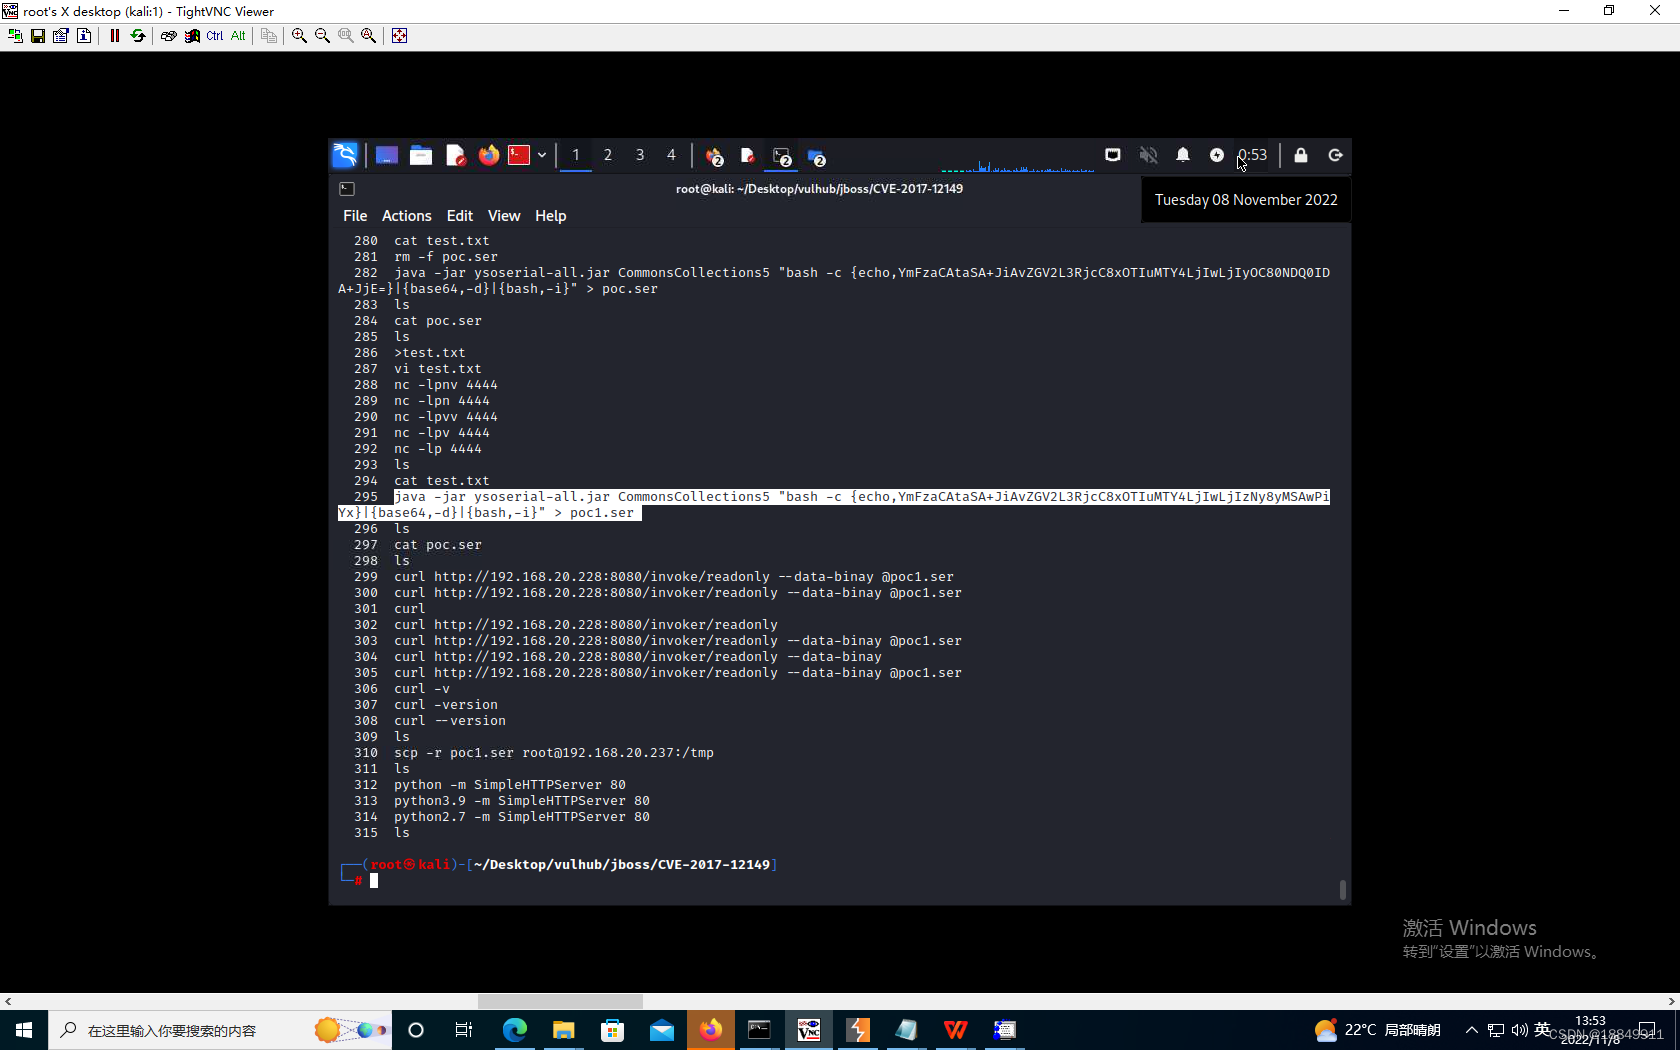Image resolution: width=1680 pixels, height=1050 pixels.
Task: Click the terminal vertical scrollbar handle
Action: 1342,889
